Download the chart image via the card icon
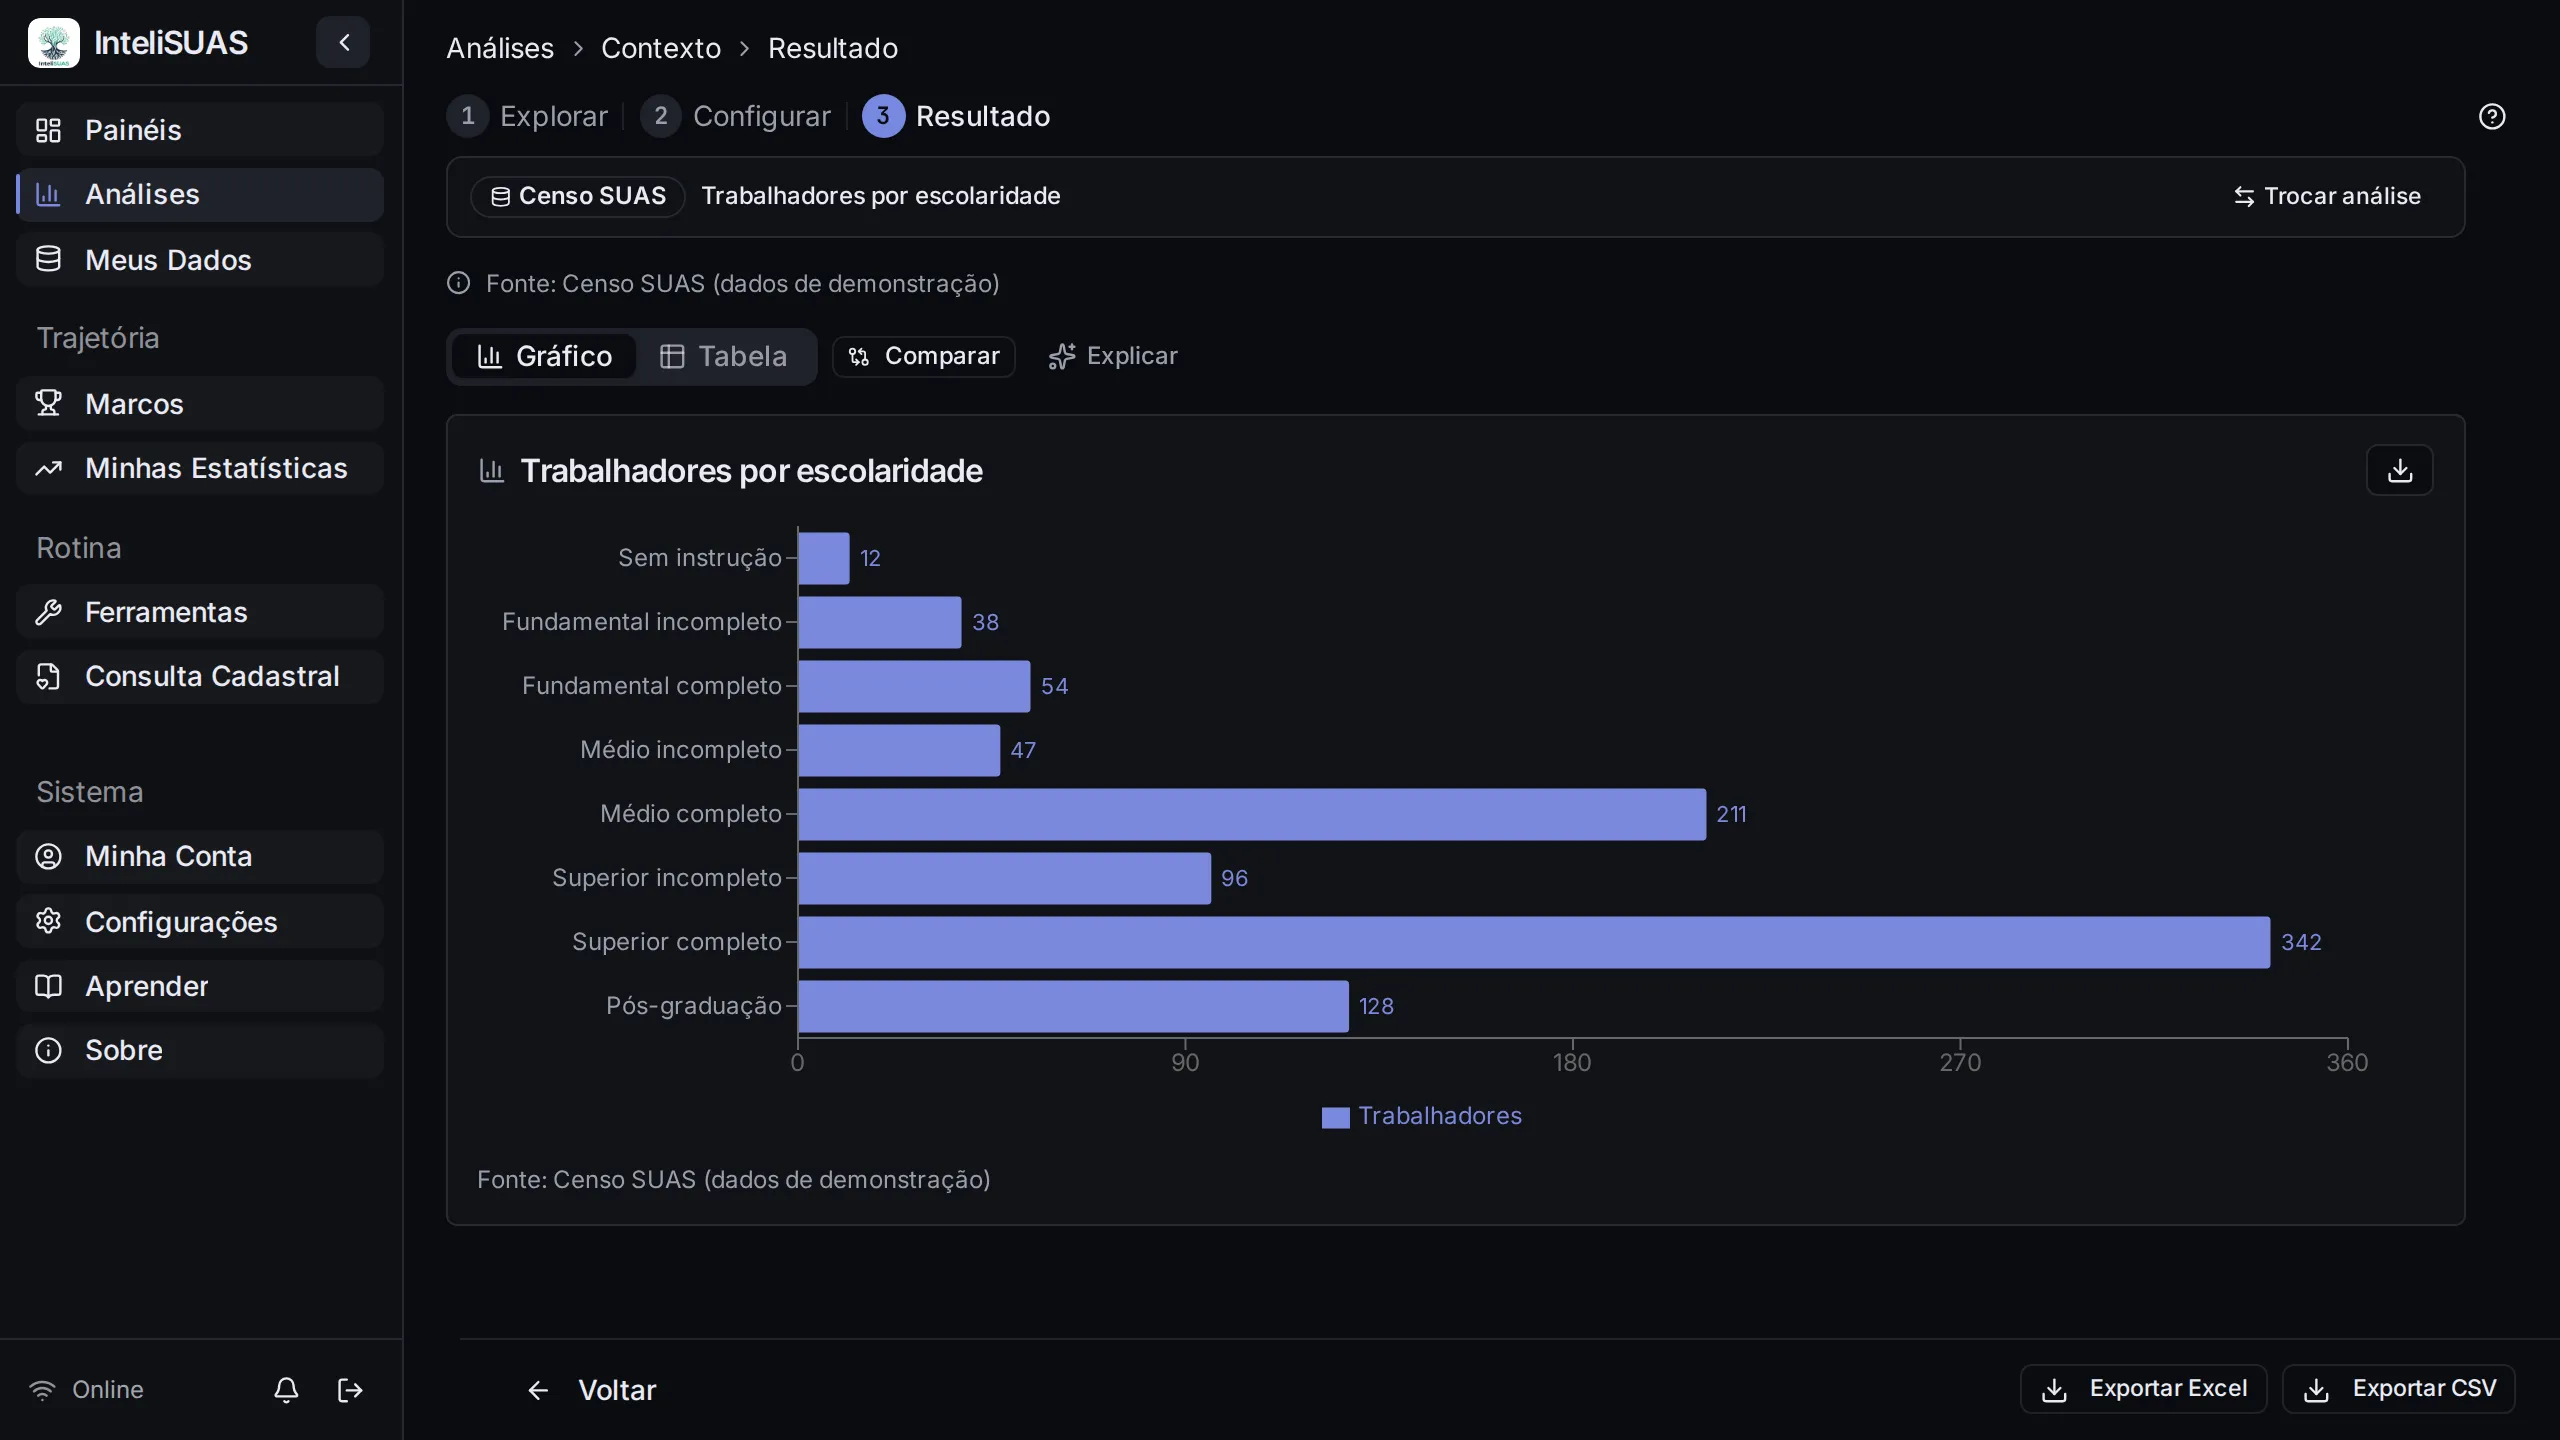Image resolution: width=2560 pixels, height=1440 pixels. click(x=2399, y=470)
